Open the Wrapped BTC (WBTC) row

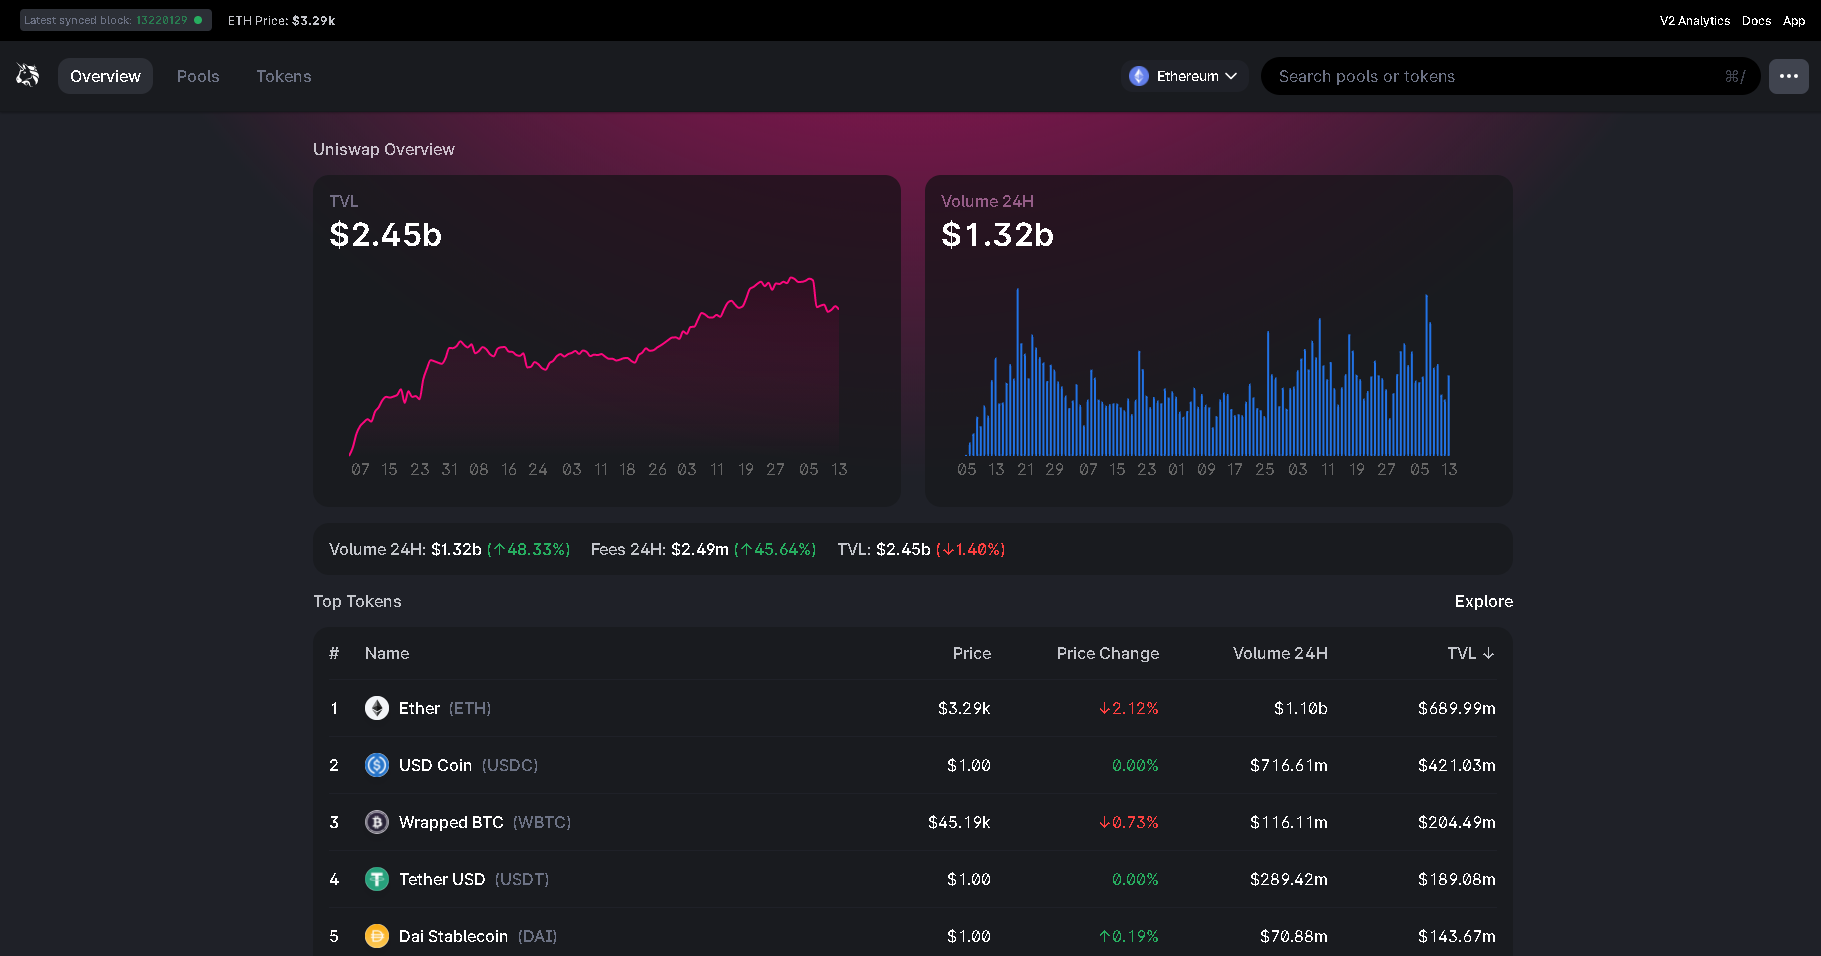[912, 822]
